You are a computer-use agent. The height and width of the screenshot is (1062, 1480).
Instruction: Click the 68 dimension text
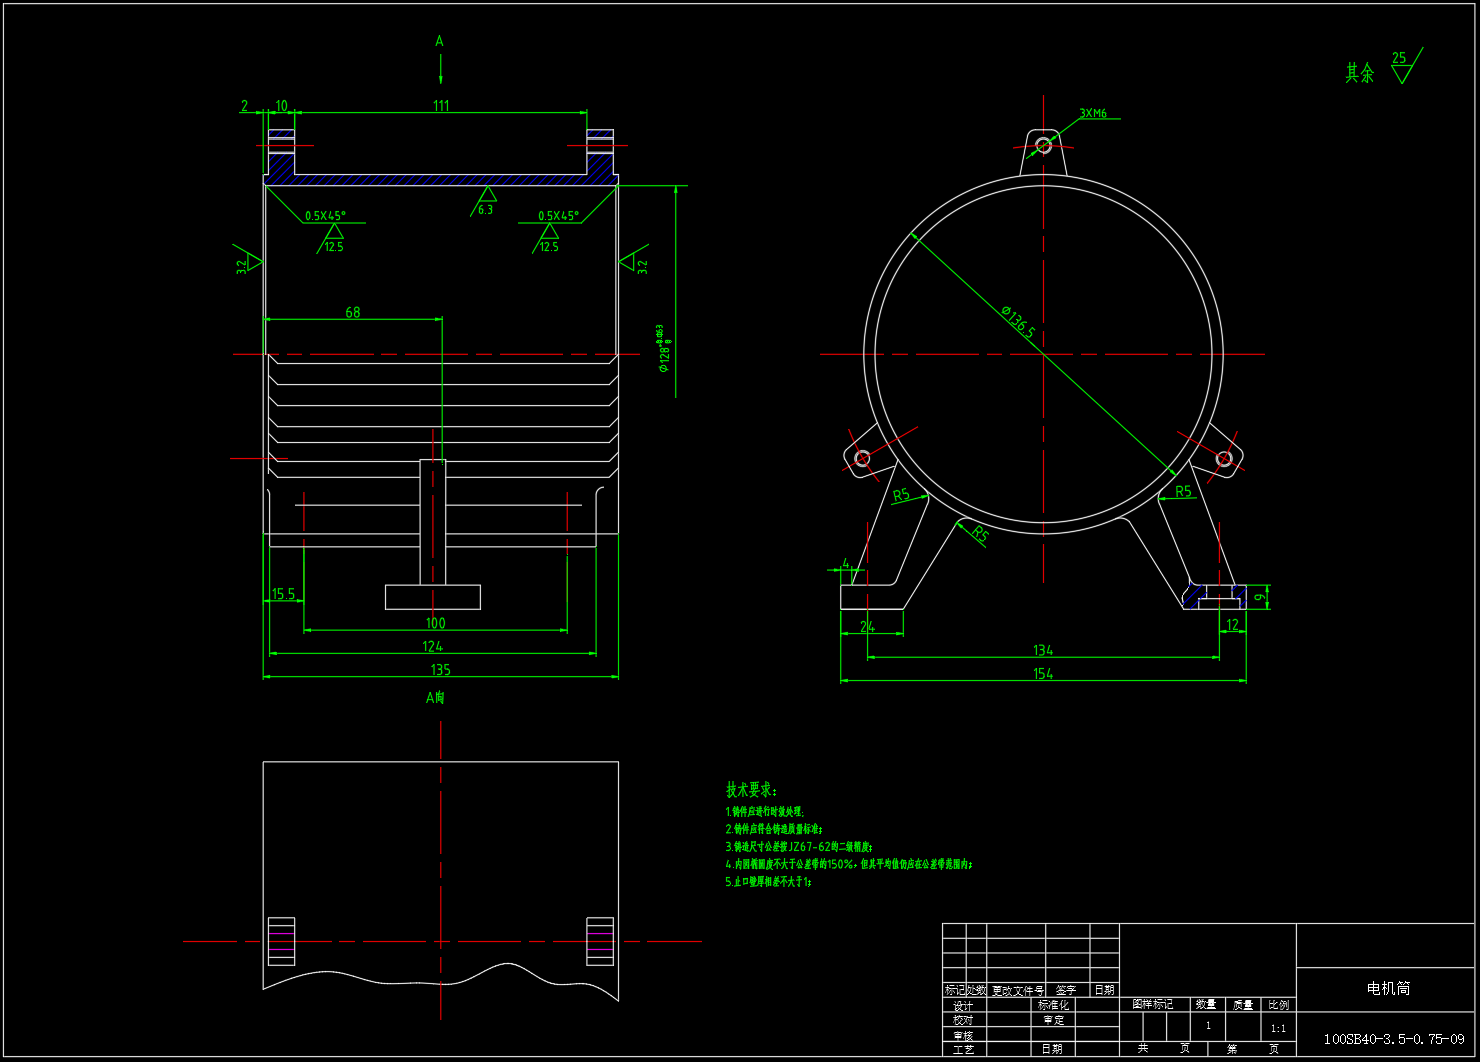pos(353,312)
